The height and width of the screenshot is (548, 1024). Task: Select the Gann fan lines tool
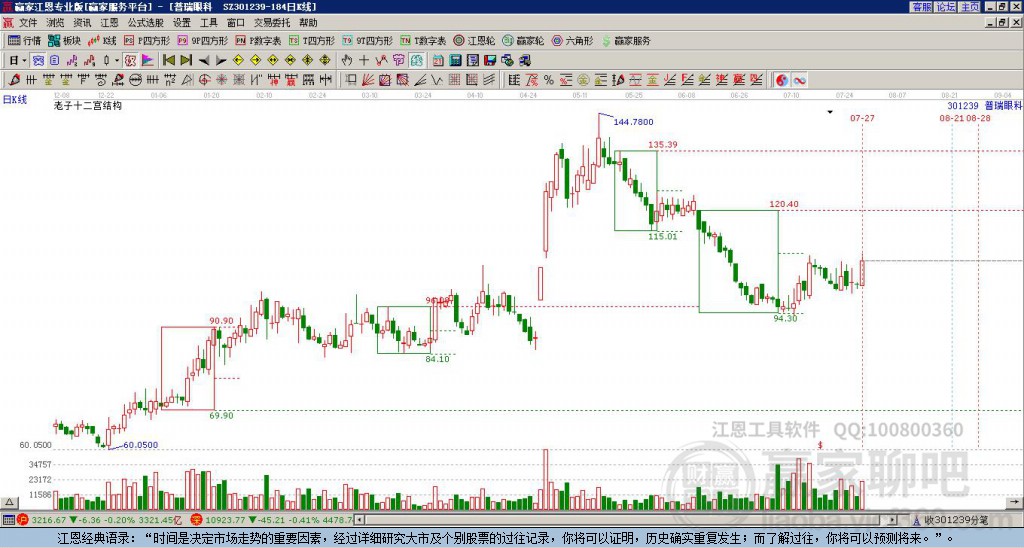pyautogui.click(x=368, y=80)
